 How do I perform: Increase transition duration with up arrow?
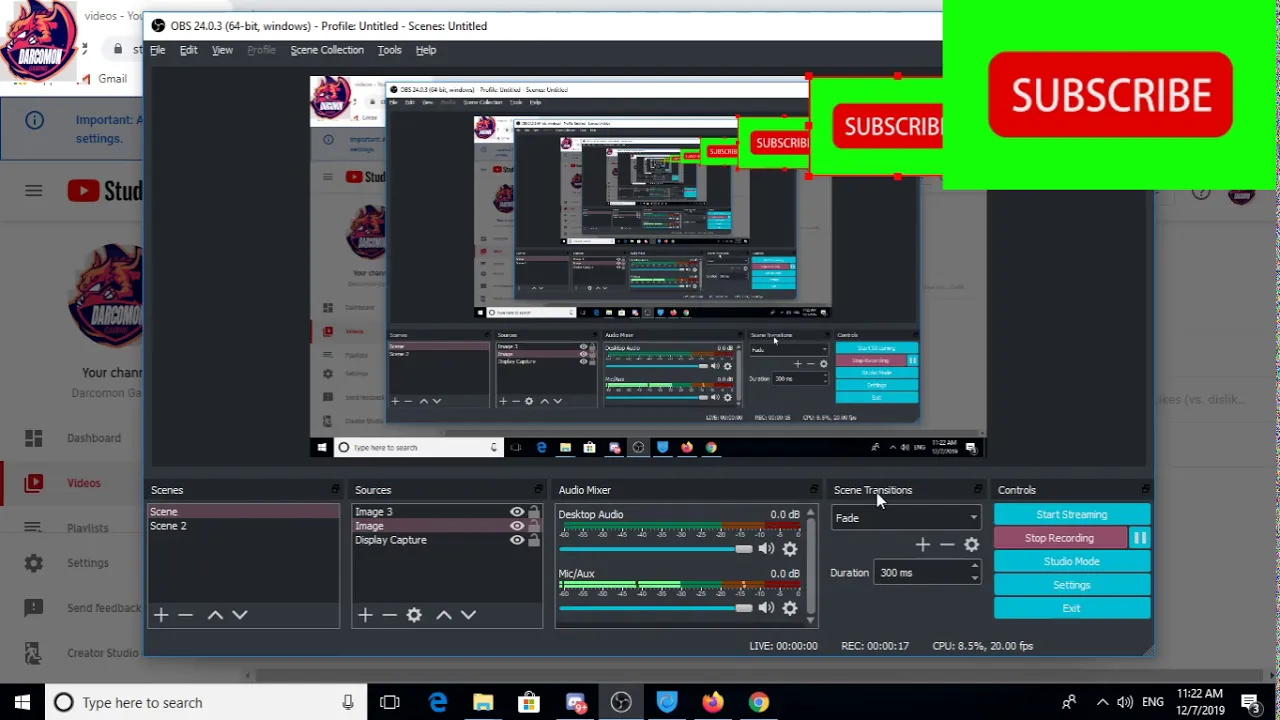[x=974, y=567]
